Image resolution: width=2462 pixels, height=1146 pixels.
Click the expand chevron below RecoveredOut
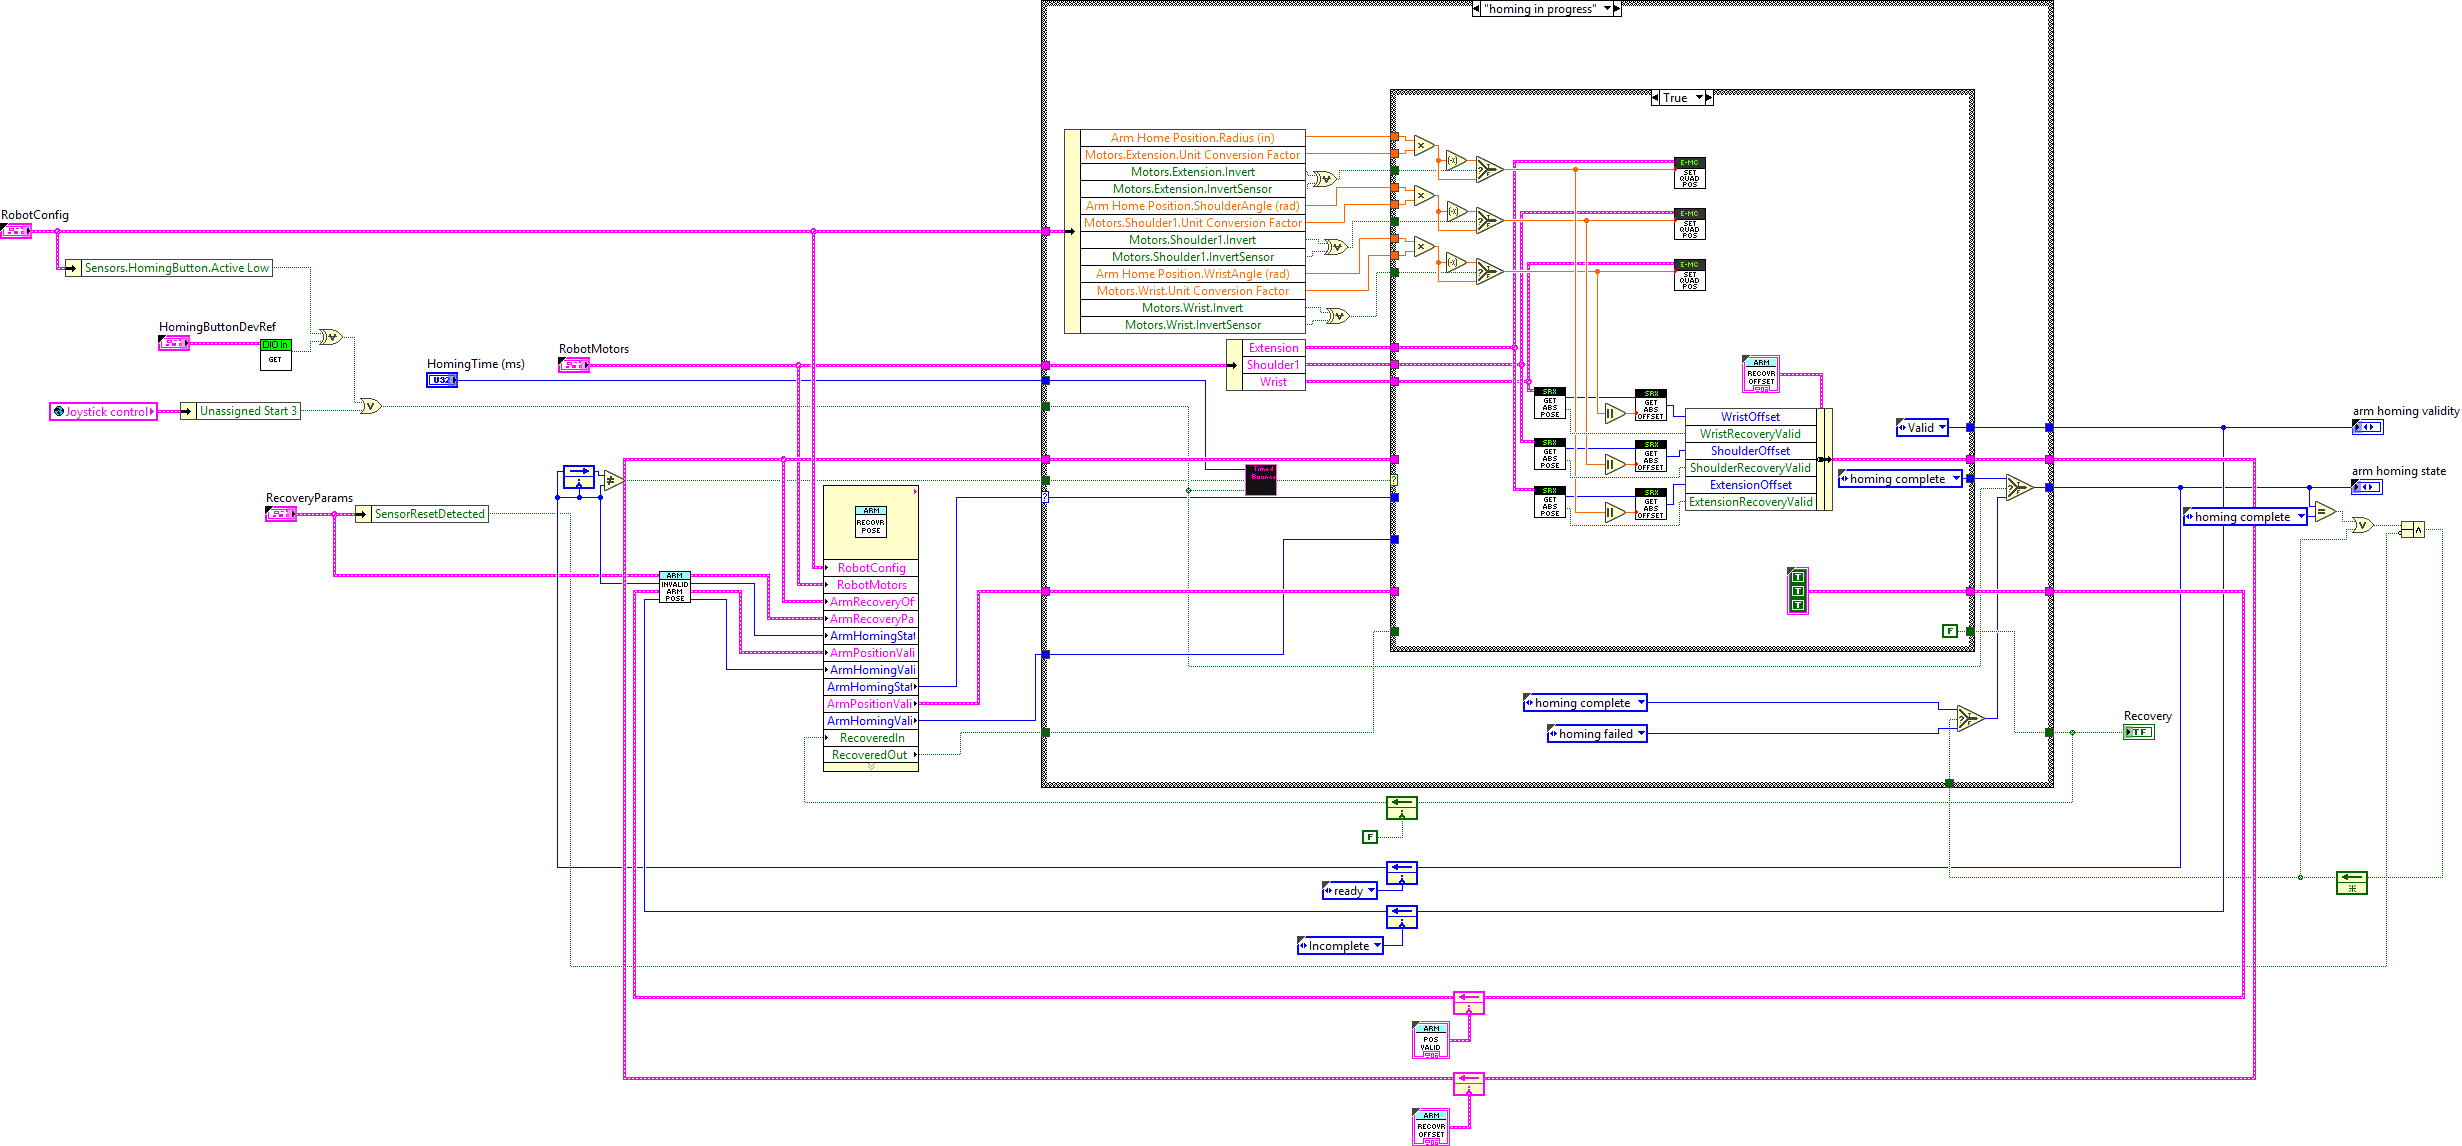click(871, 767)
